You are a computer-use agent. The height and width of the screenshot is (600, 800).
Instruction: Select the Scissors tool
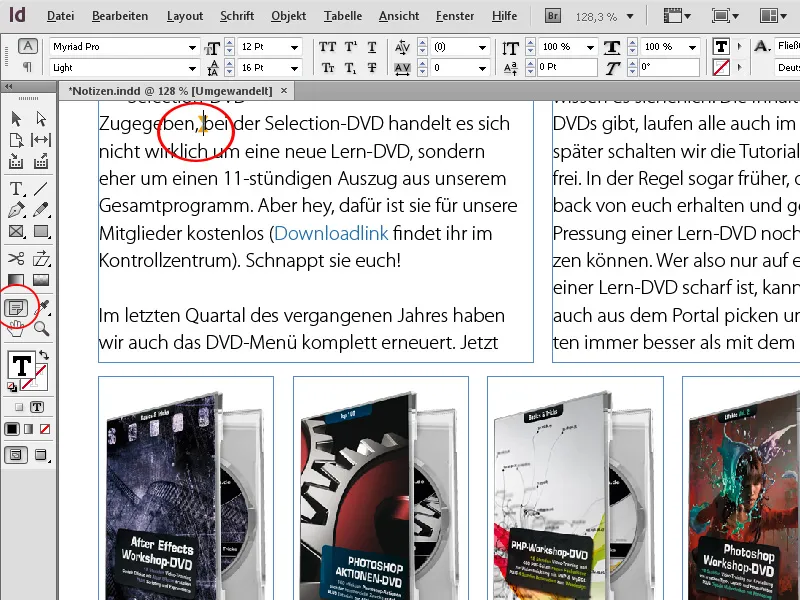pyautogui.click(x=16, y=258)
